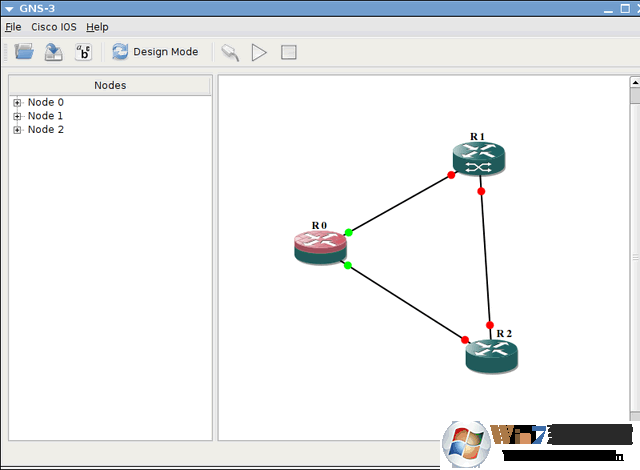640x470 pixels.
Task: Minimize the GNS-3 window
Action: [608, 9]
